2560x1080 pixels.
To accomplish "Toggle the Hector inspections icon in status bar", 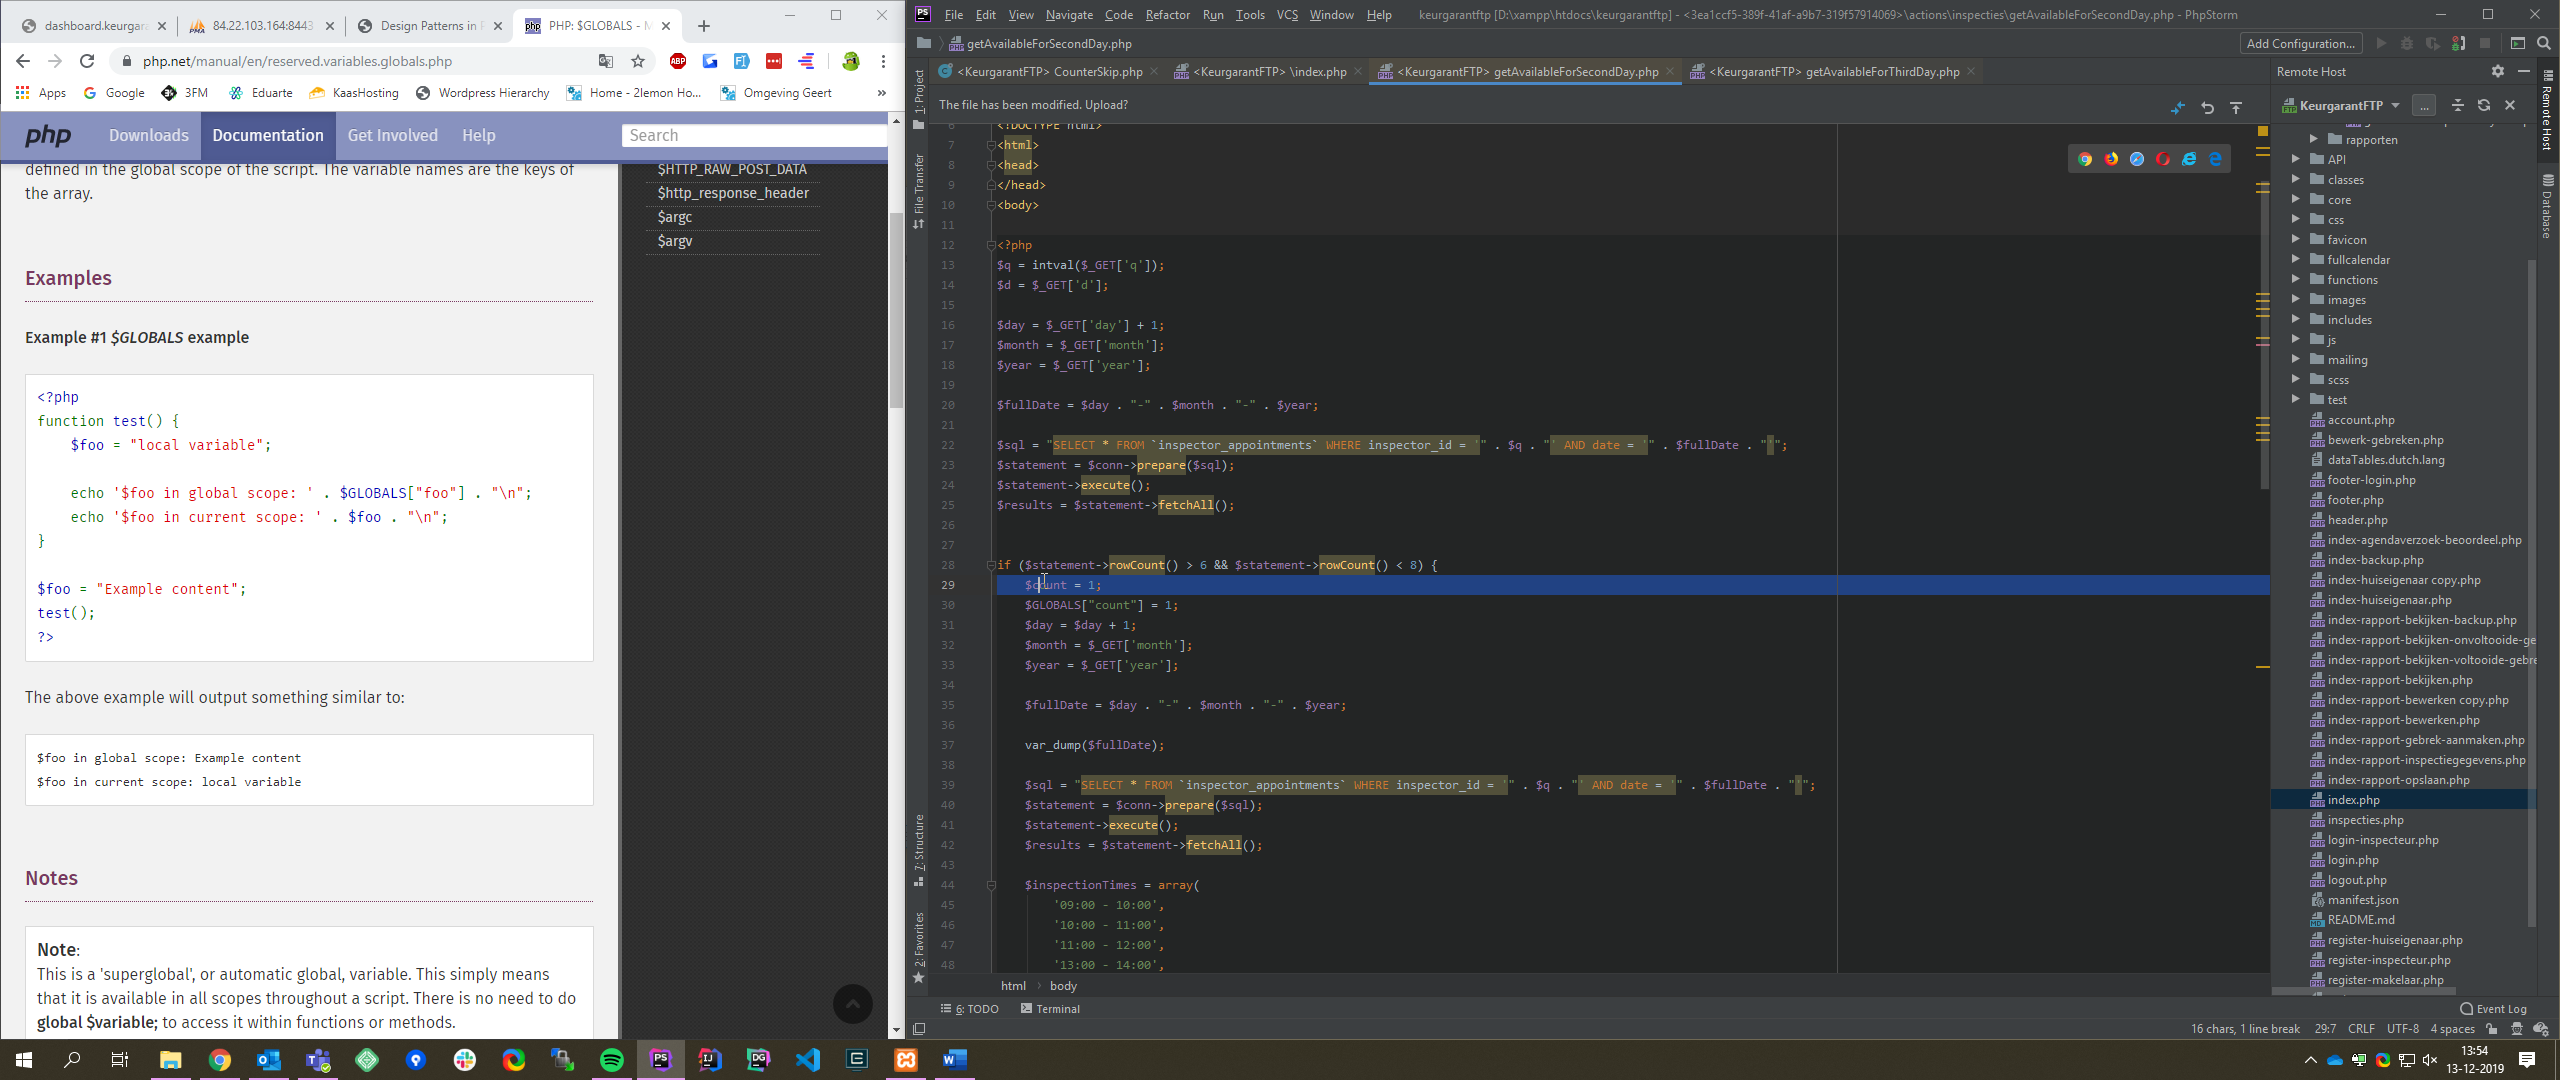I will (x=2517, y=1029).
